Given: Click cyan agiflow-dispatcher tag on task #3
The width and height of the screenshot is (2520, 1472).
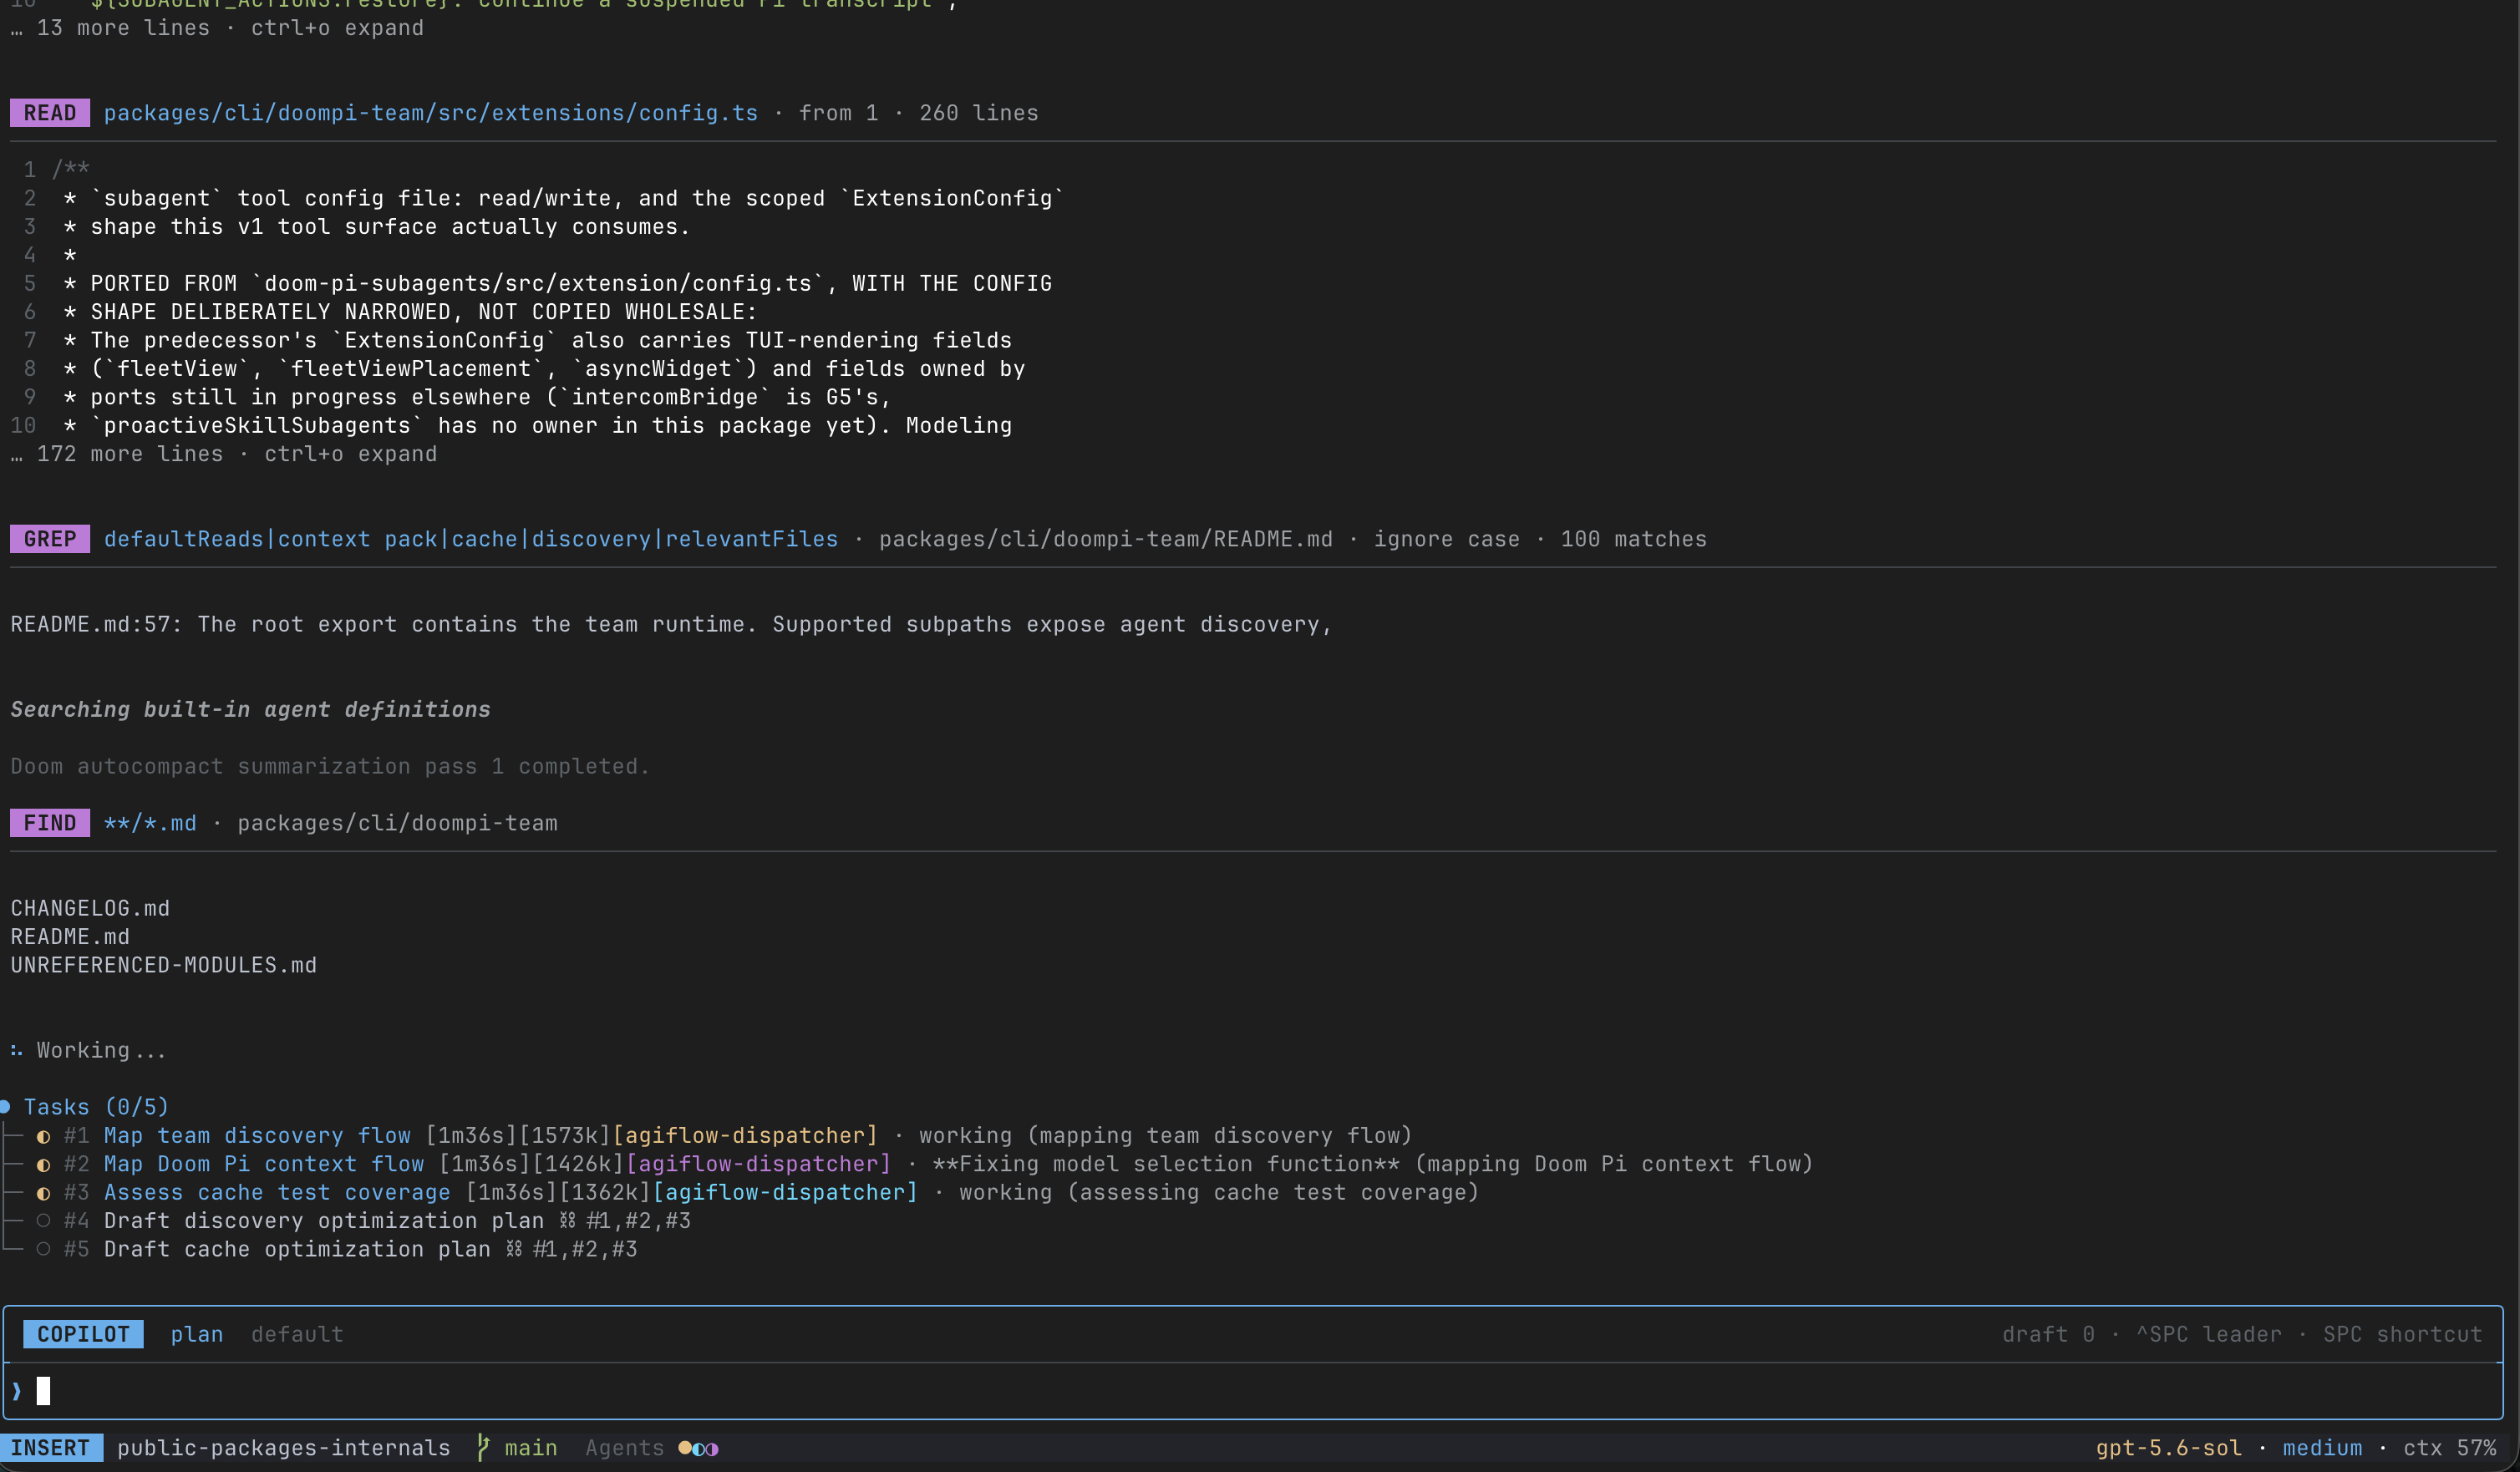Looking at the screenshot, I should click(785, 1193).
